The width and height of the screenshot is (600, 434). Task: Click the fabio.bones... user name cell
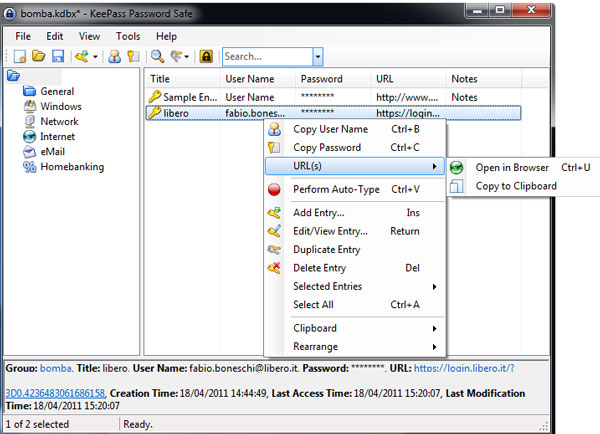click(x=255, y=113)
